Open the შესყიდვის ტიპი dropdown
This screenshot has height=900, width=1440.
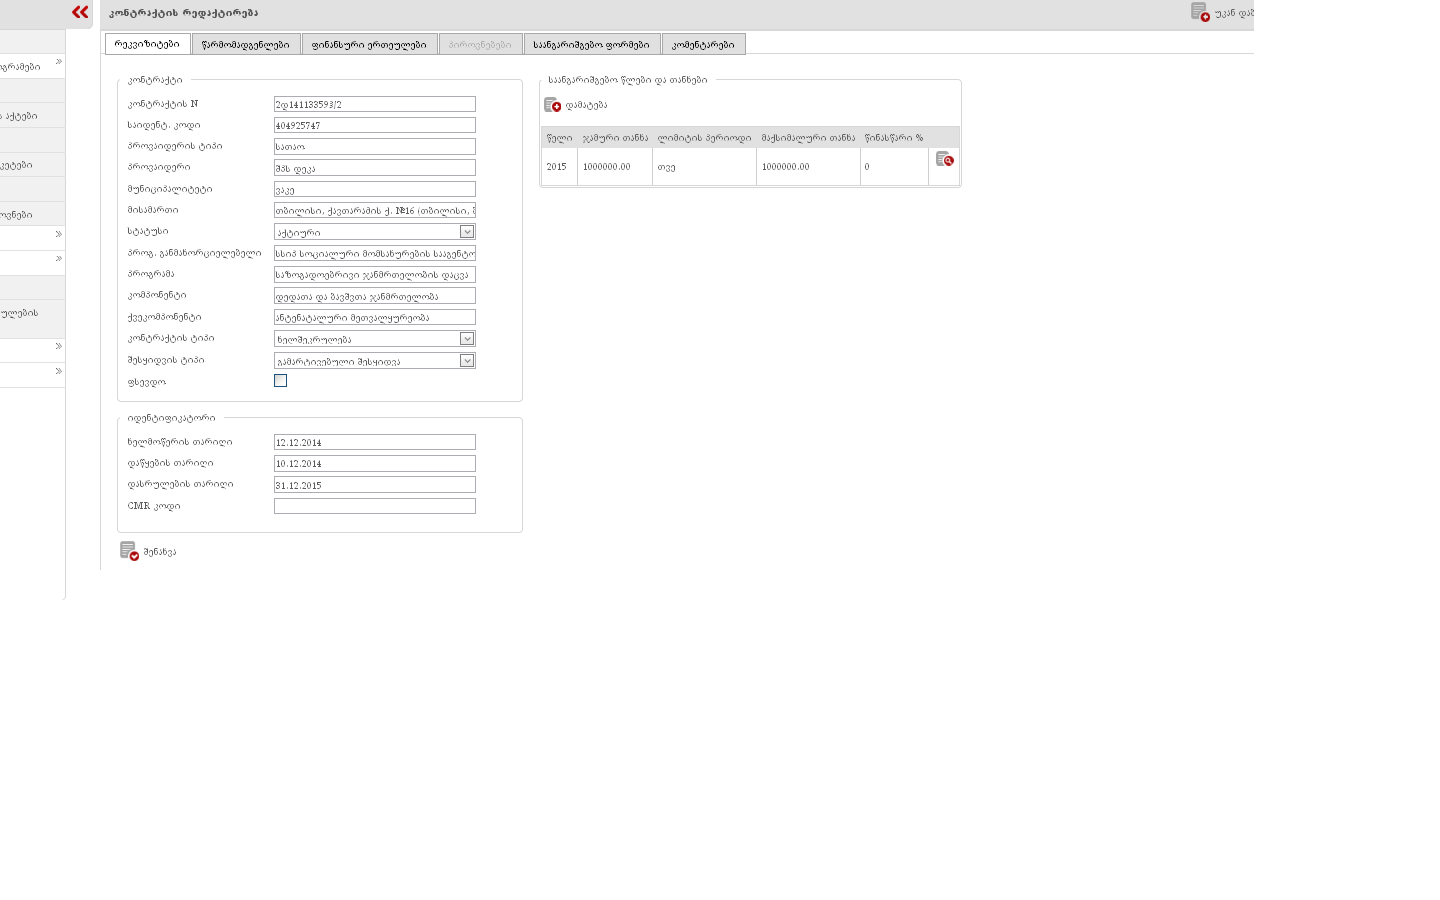(466, 361)
